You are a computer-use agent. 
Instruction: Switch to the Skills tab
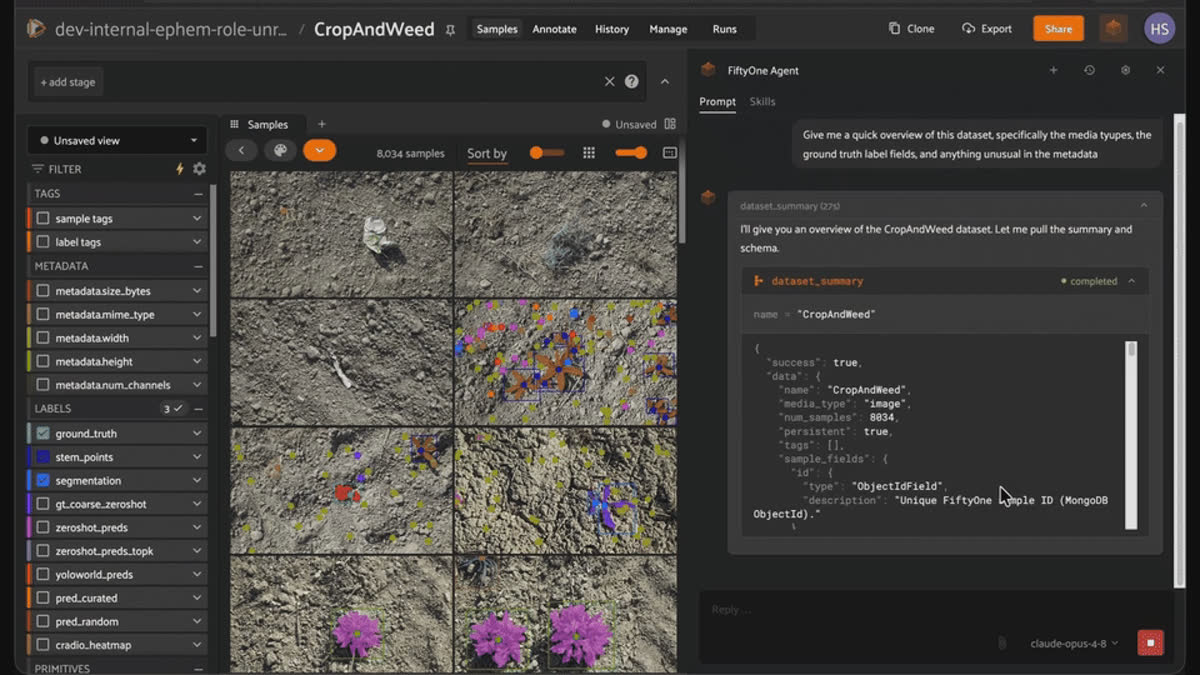[x=762, y=101]
